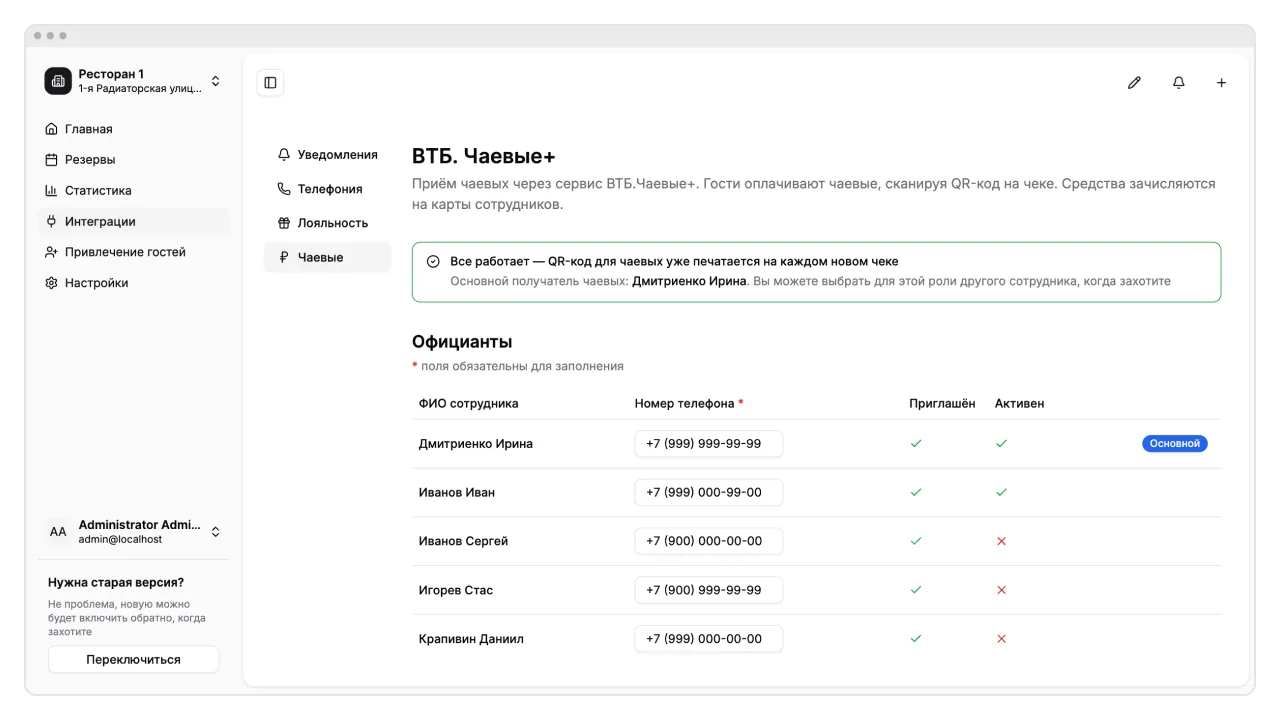The width and height of the screenshot is (1280, 720).
Task: Click Приглашён checkmark for Крапивин Даниил
Action: click(x=916, y=639)
